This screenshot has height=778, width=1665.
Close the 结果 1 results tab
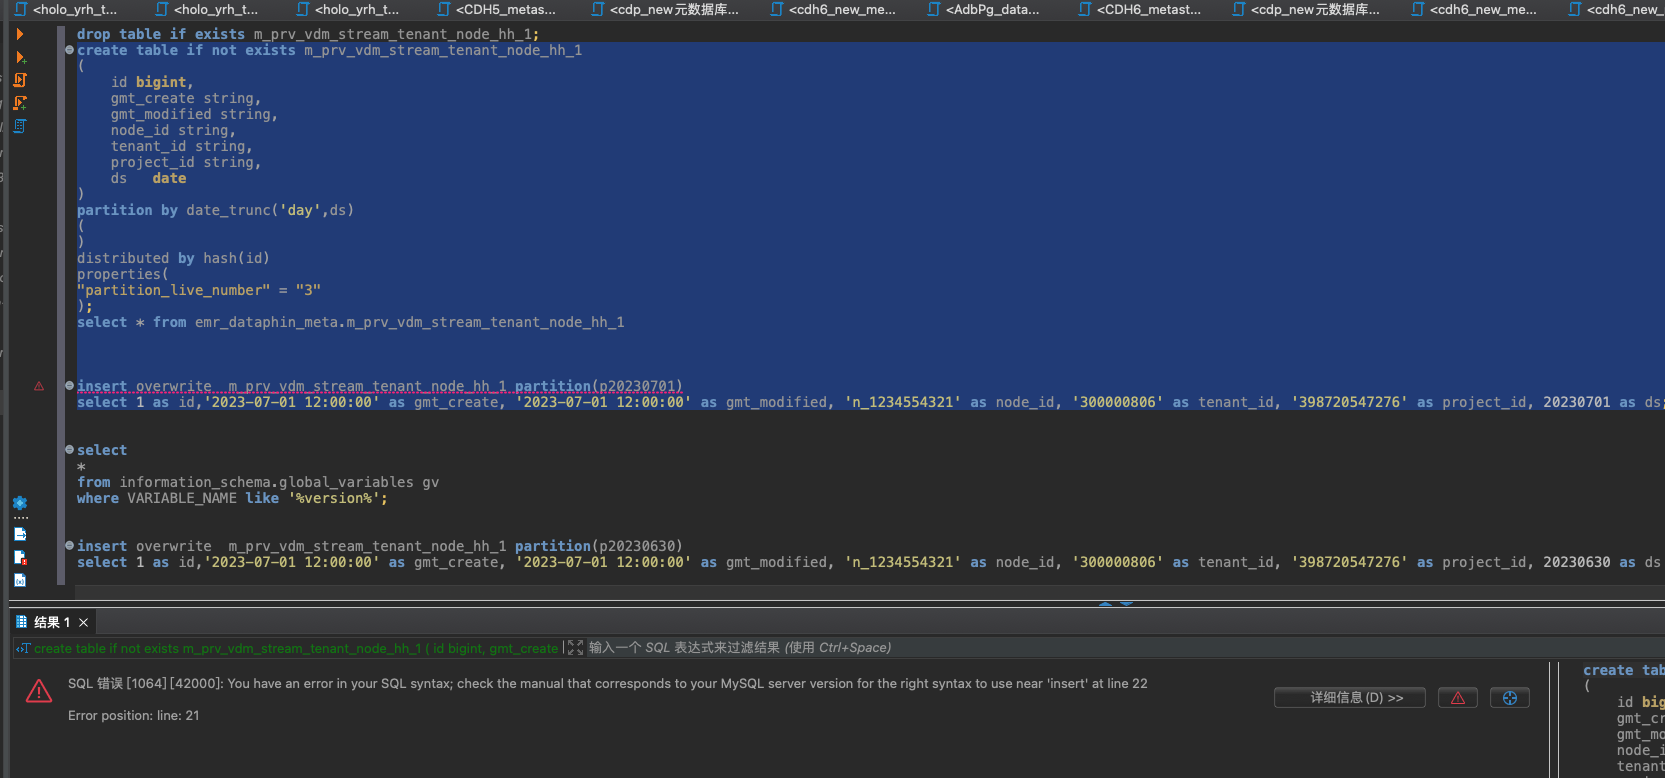pos(84,622)
